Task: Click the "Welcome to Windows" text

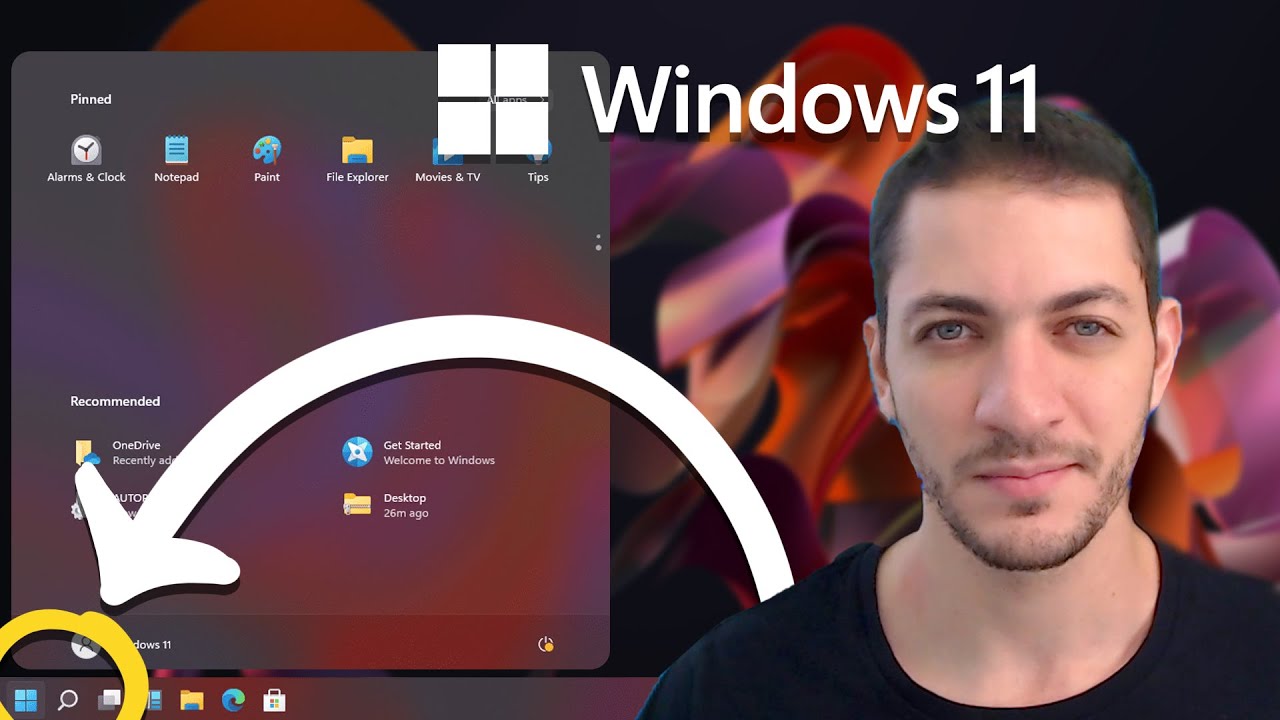Action: coord(439,461)
